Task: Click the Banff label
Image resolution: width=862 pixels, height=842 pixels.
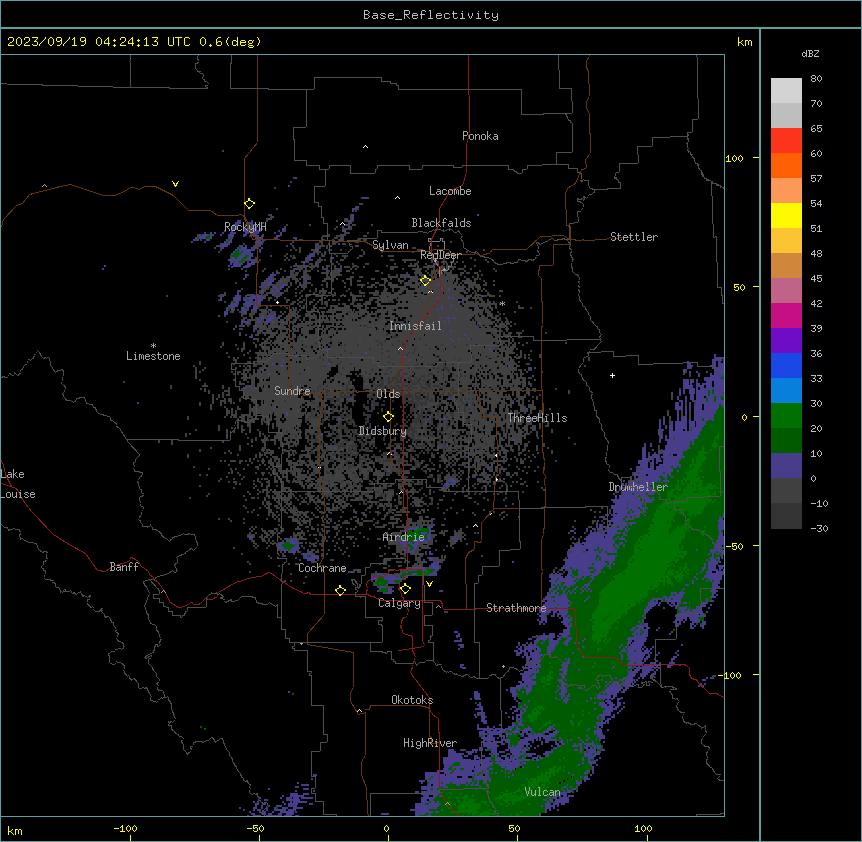Action: [124, 567]
